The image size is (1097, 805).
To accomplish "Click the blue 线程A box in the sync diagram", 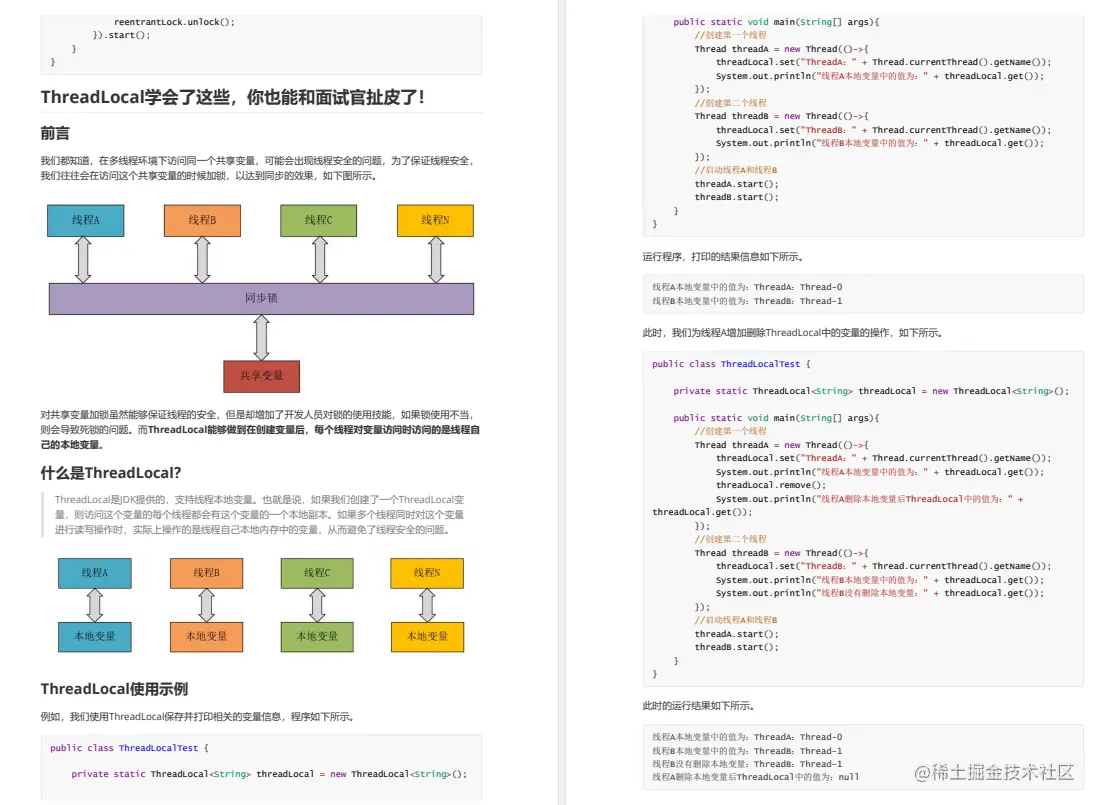I will click(86, 220).
